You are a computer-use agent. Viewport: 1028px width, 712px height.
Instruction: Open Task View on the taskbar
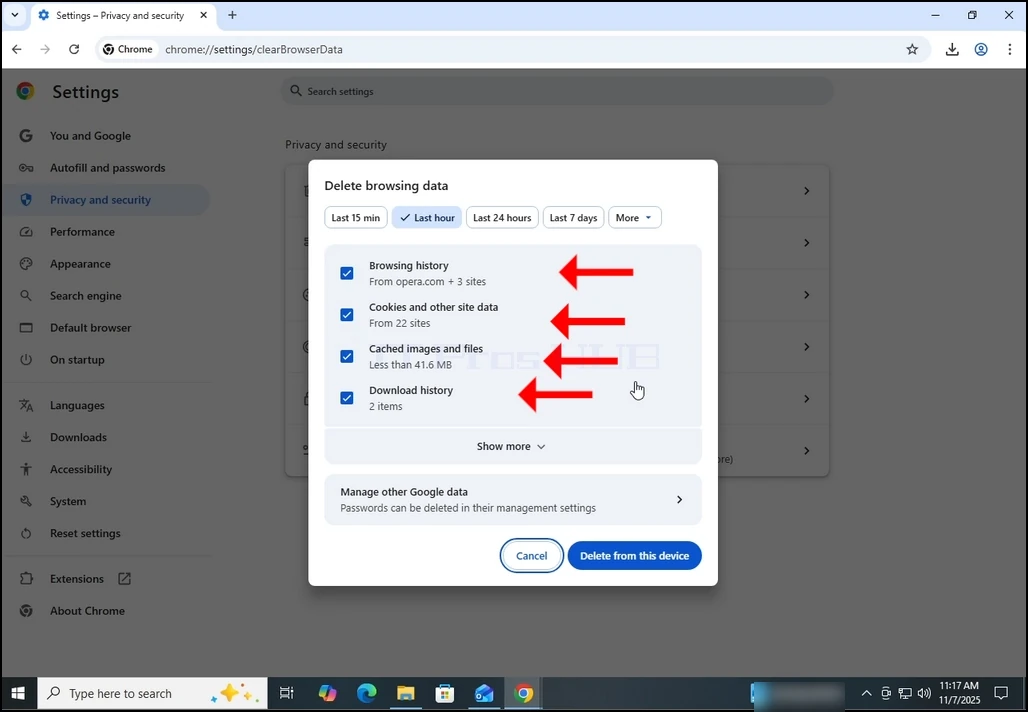point(287,693)
